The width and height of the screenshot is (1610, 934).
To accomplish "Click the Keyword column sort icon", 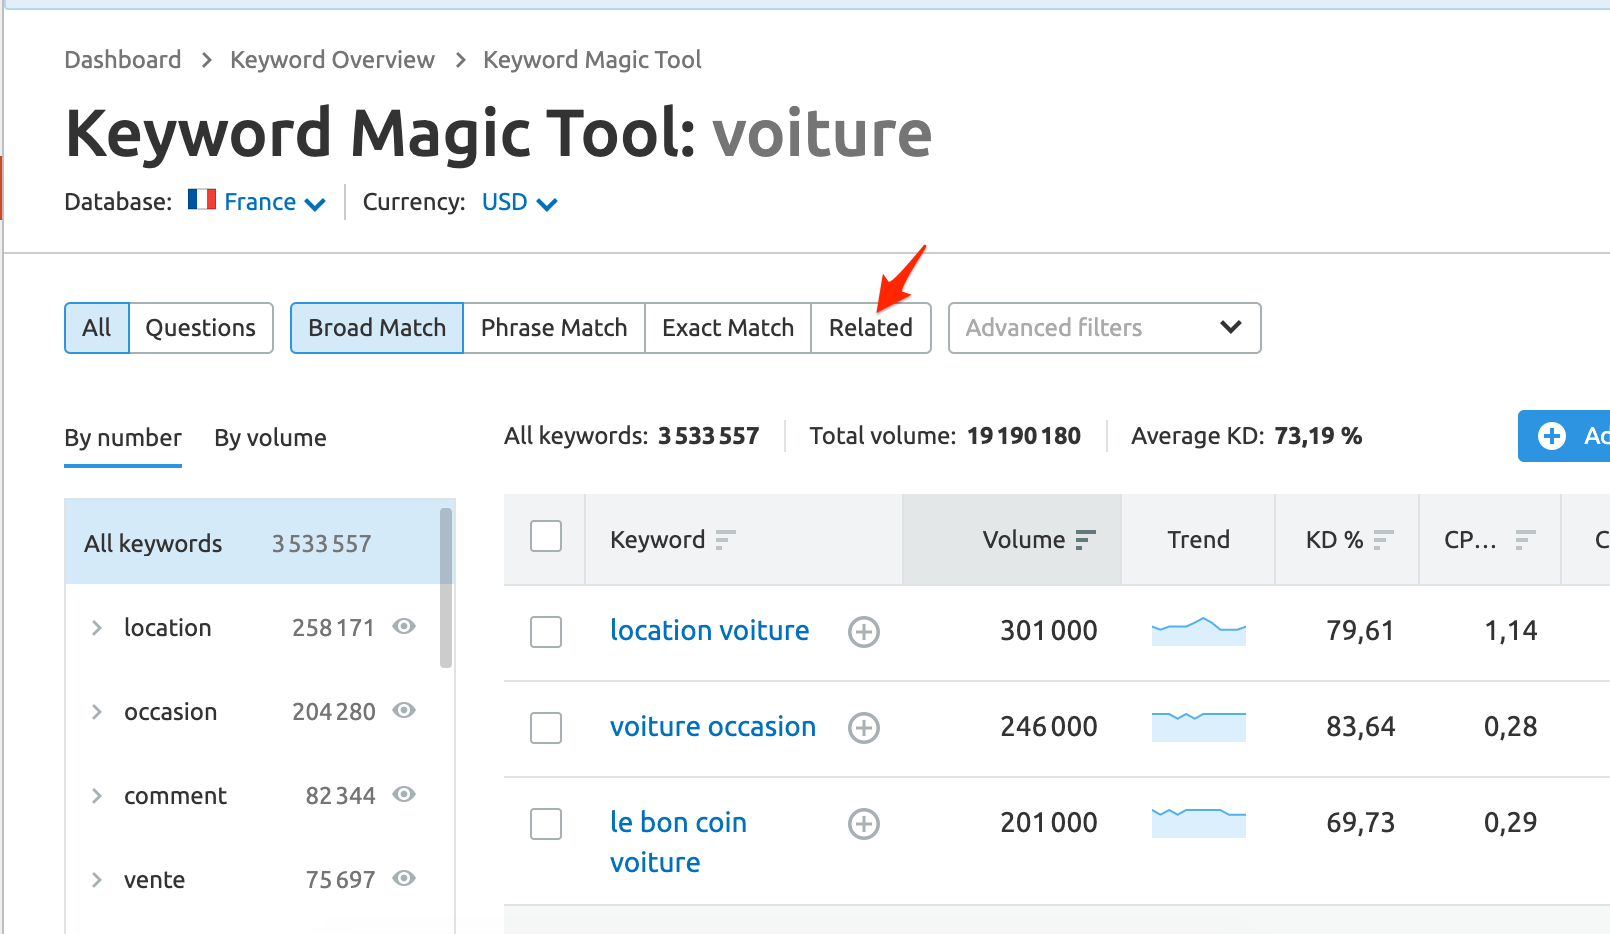I will click(x=725, y=540).
